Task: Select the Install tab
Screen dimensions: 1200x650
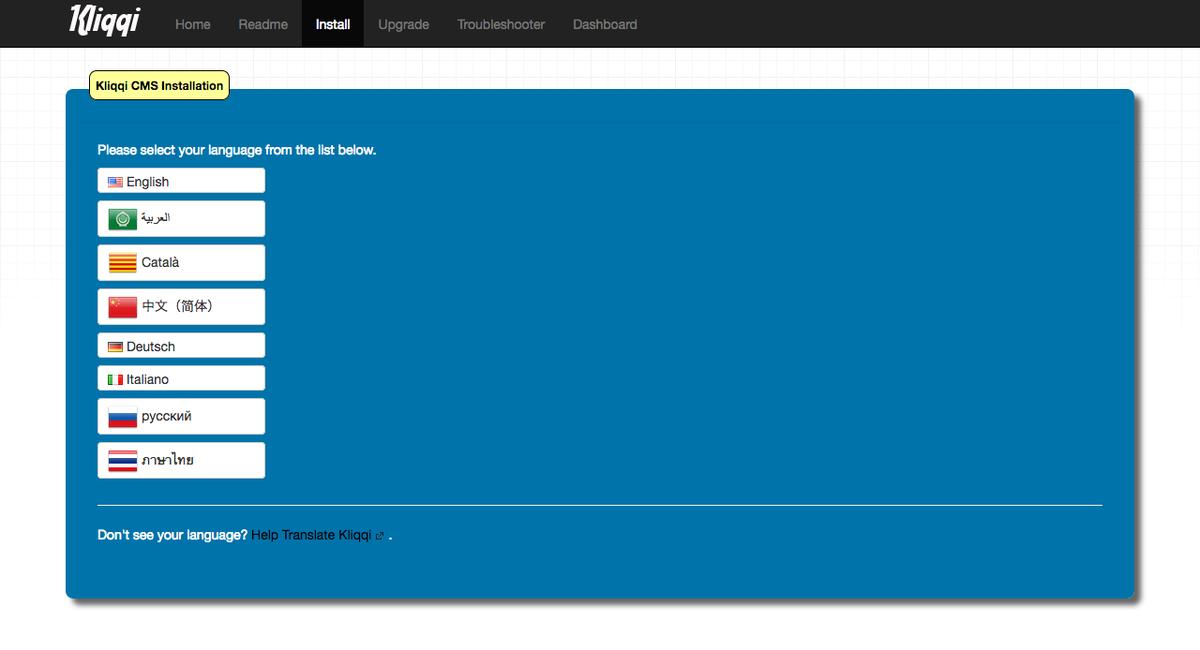Action: [333, 24]
